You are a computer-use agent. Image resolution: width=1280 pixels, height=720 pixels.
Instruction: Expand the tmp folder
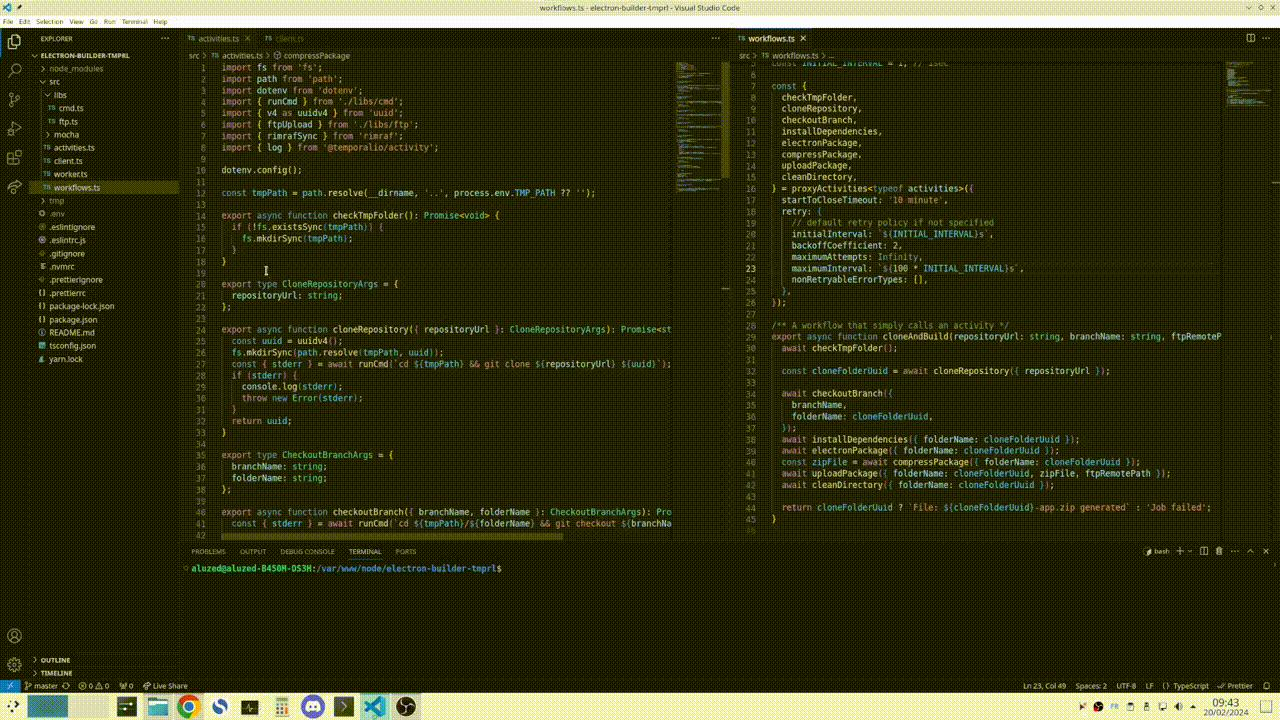tap(56, 201)
